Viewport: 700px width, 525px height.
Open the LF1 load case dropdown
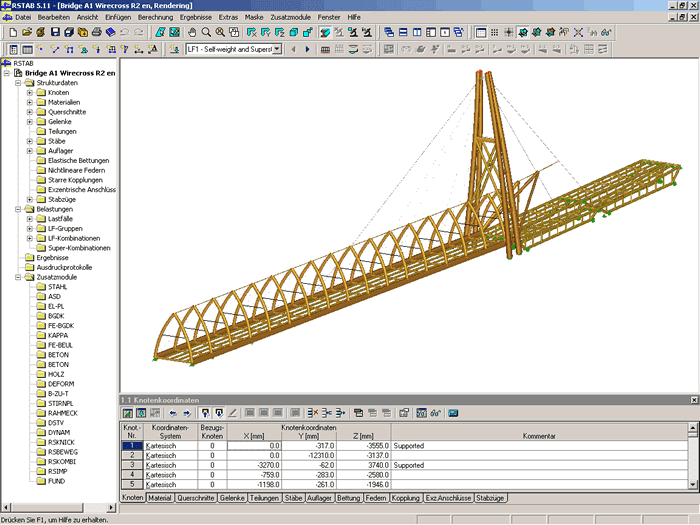click(277, 48)
